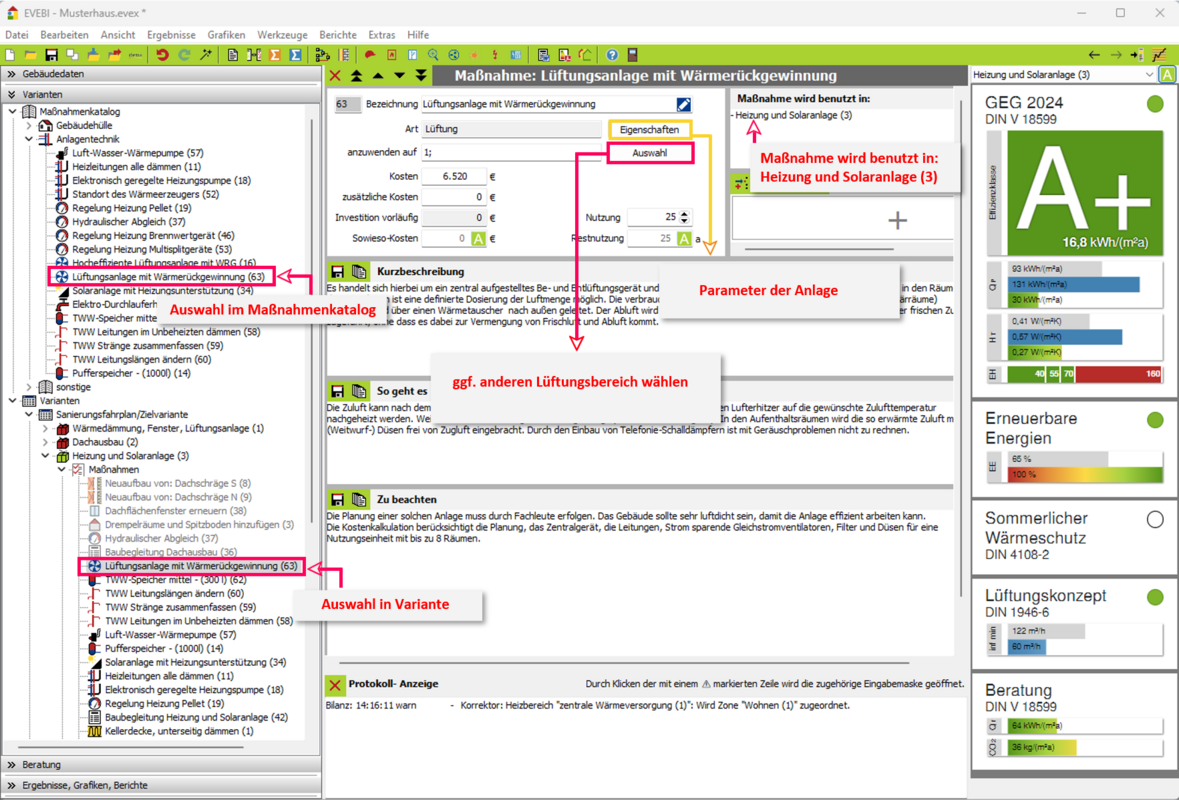Click the blue help question mark icon
1179x800 pixels.
click(x=612, y=55)
